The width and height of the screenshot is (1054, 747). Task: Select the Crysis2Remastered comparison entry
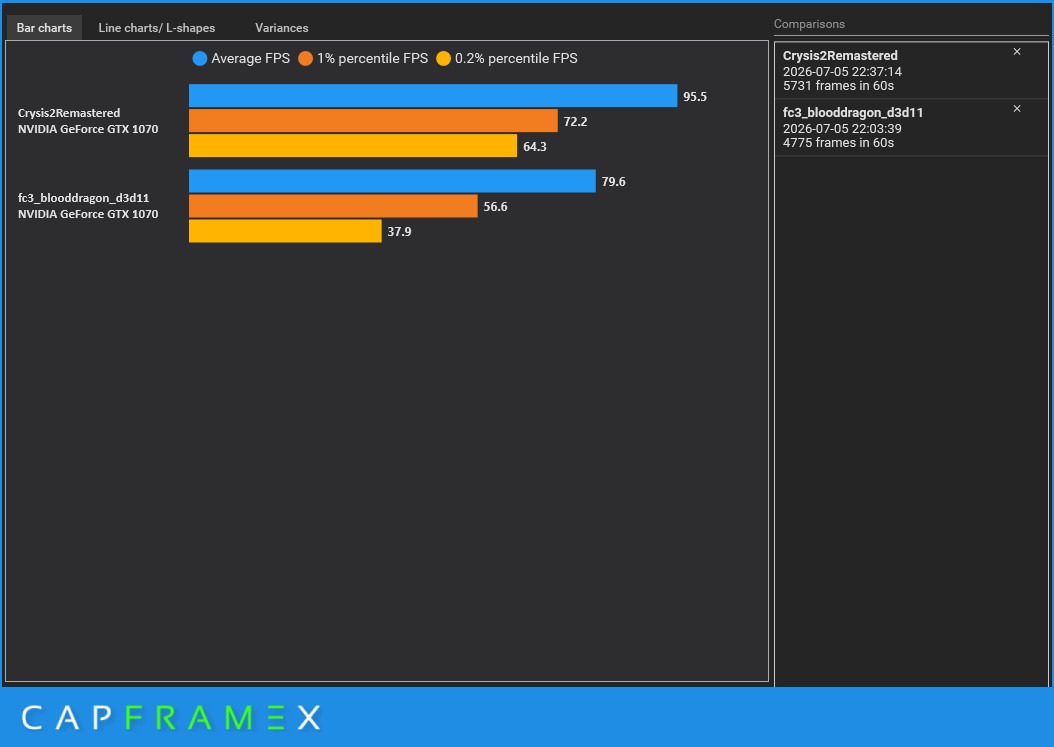pyautogui.click(x=911, y=71)
